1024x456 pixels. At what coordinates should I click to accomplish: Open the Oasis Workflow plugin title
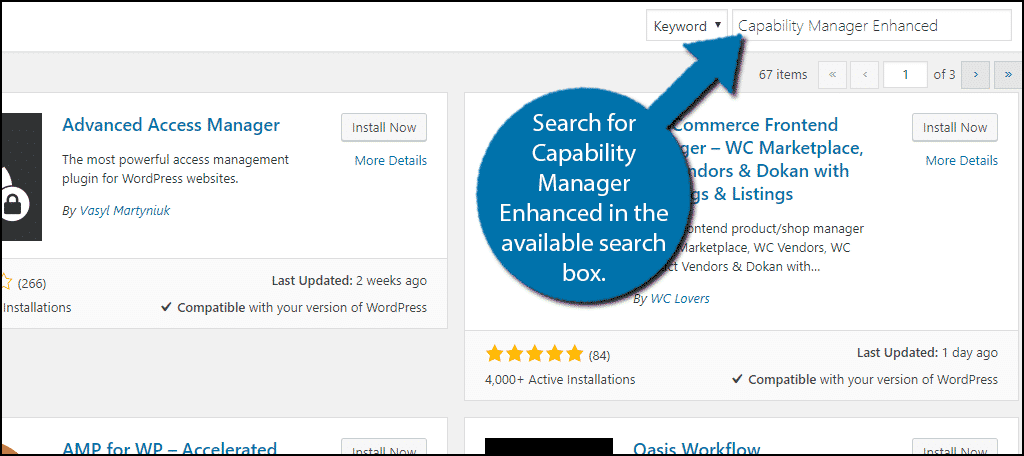[696, 448]
